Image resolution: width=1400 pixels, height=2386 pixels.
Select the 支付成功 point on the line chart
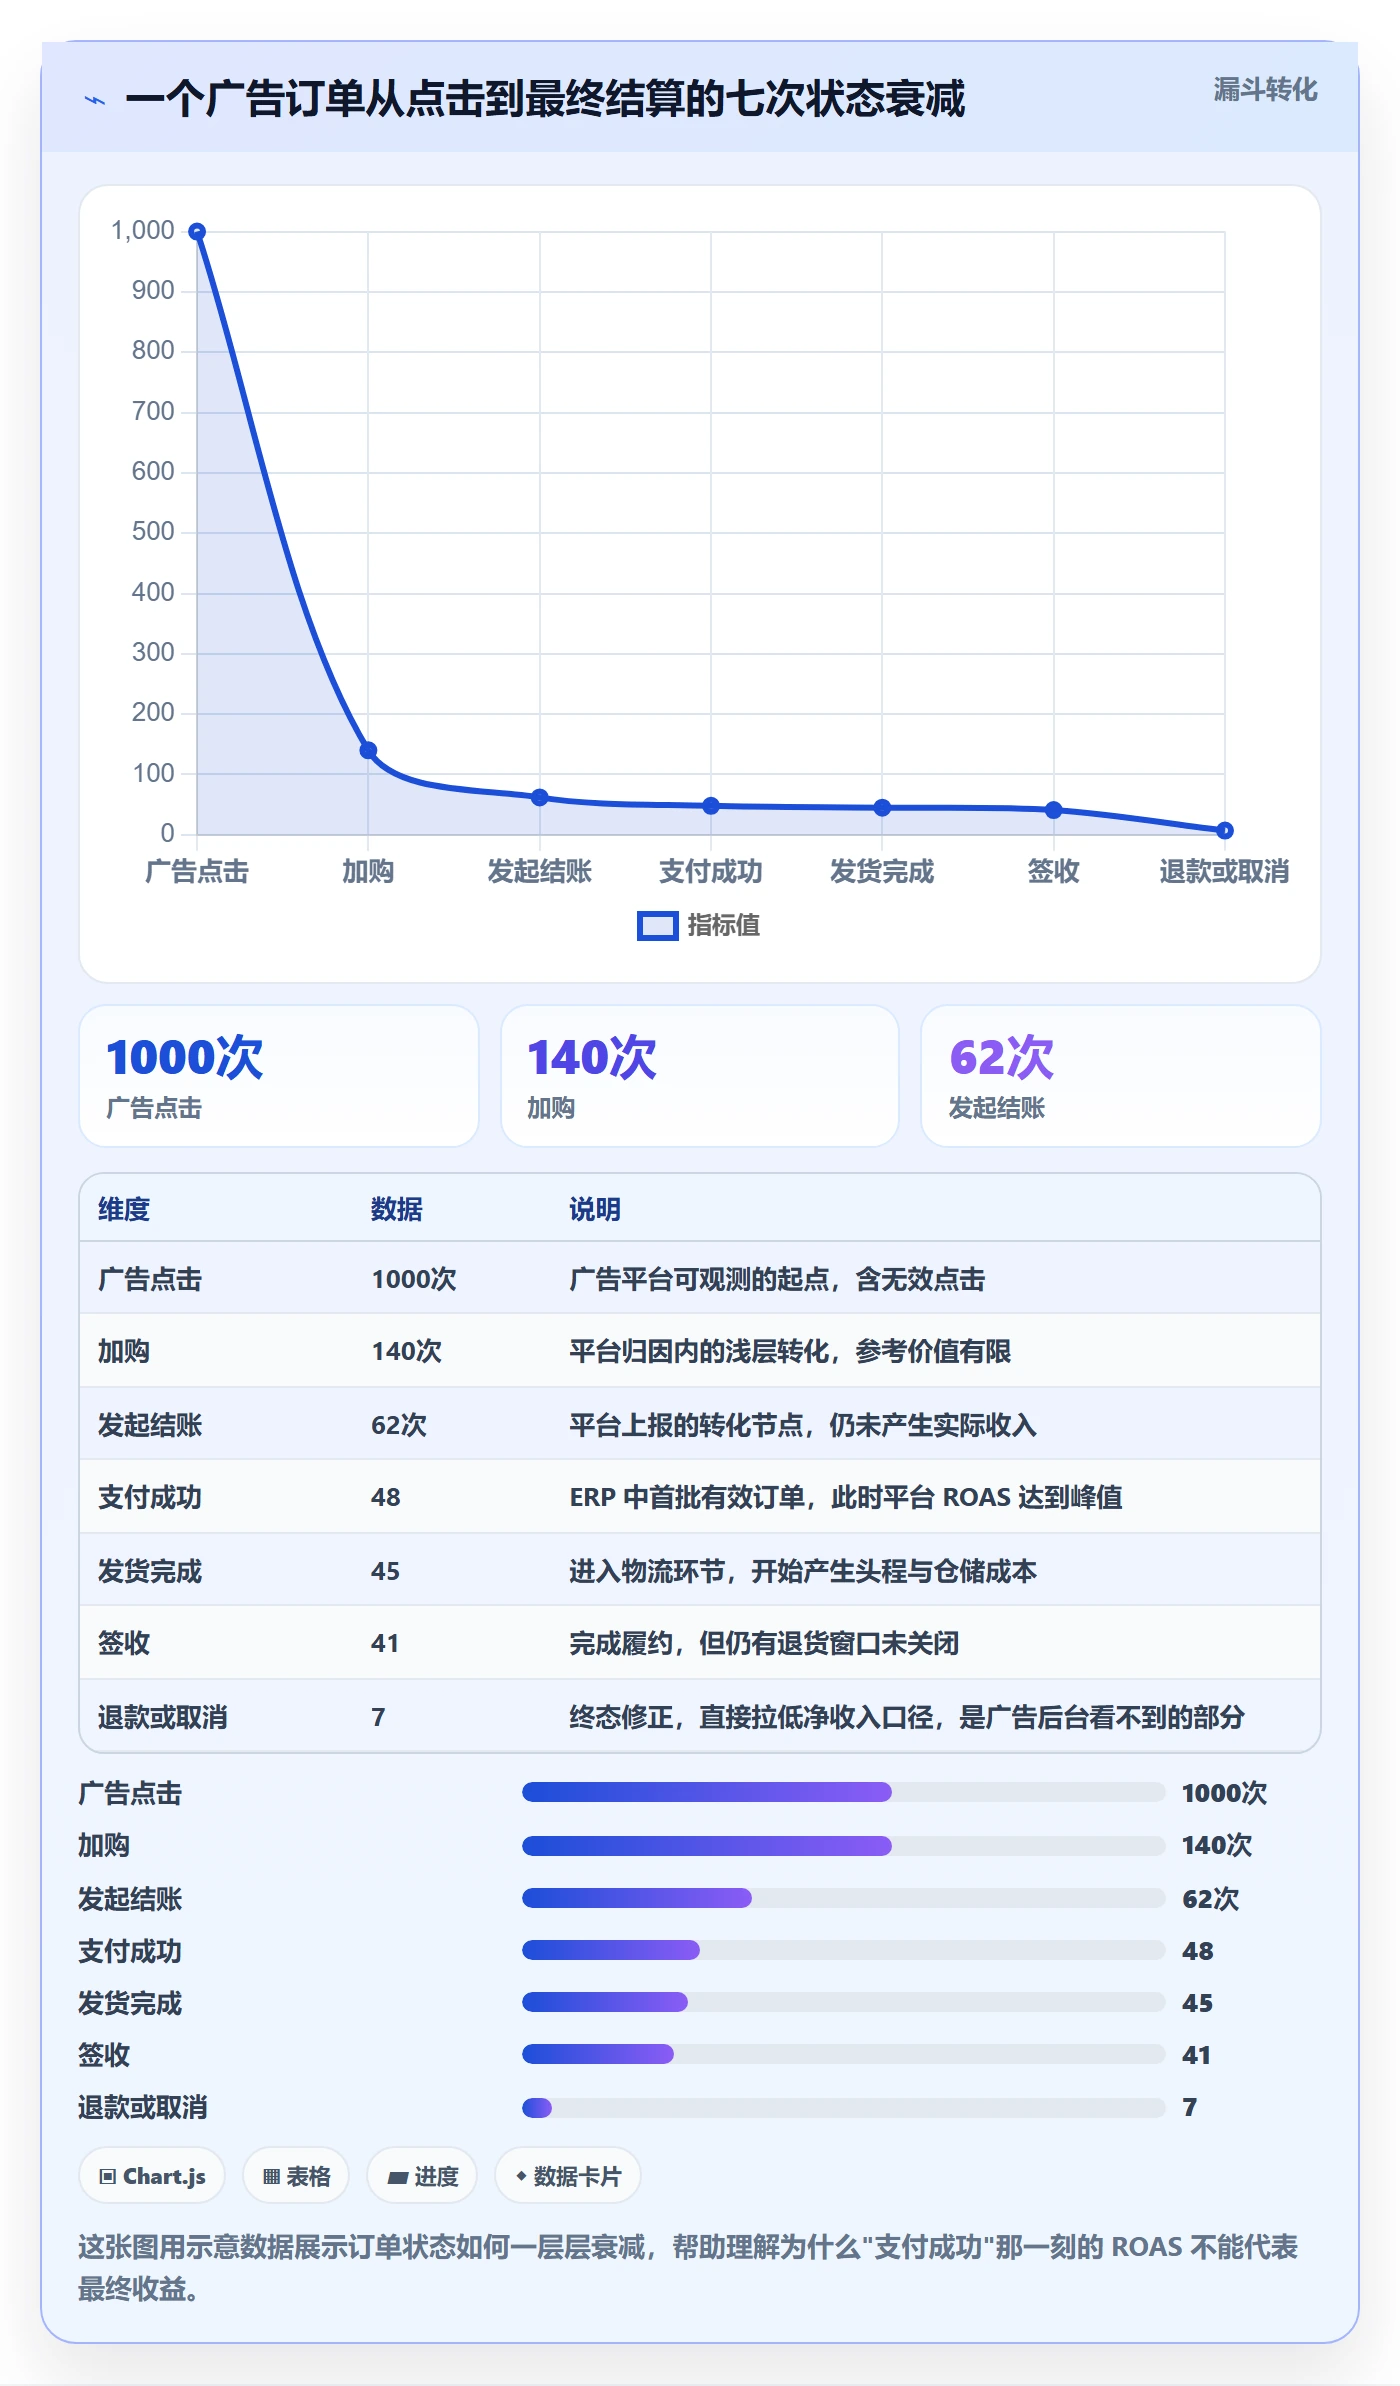point(711,806)
